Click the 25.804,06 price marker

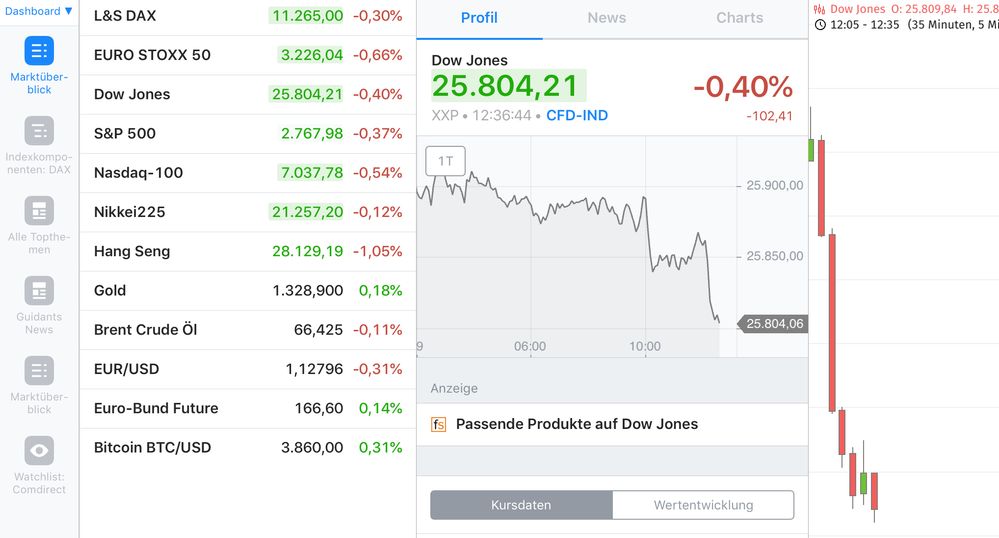[x=775, y=323]
